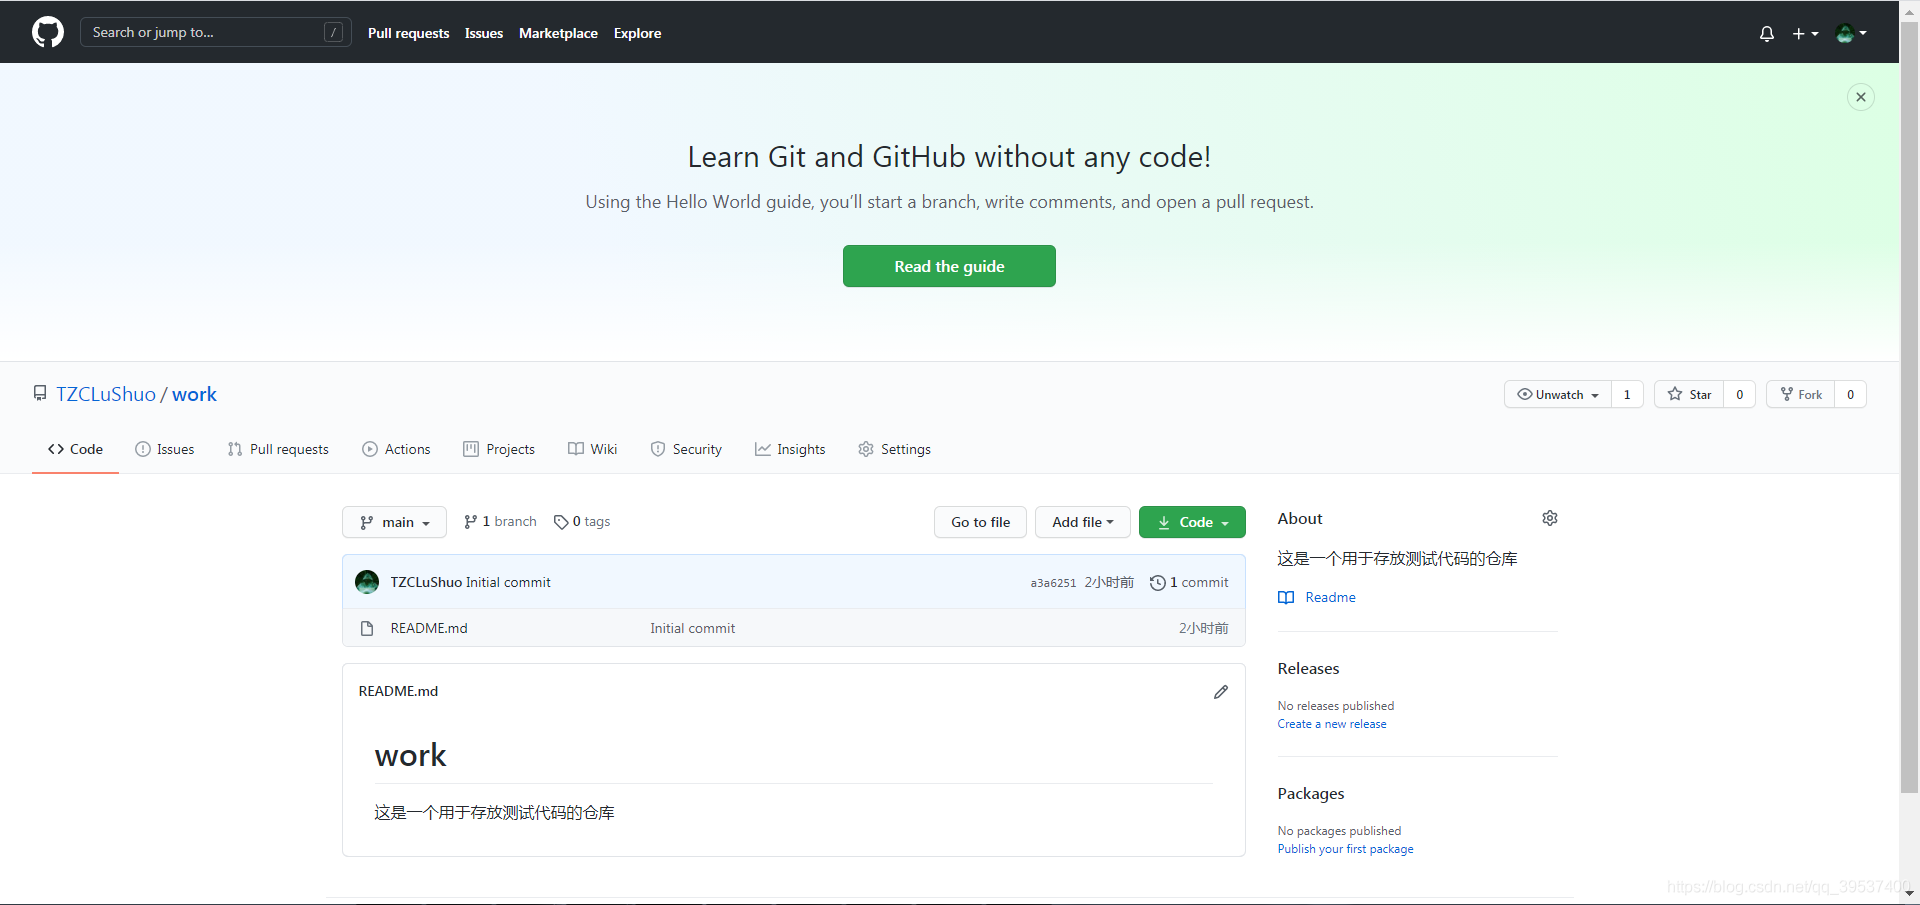Click the TZCLuShuo commit author name

point(426,582)
